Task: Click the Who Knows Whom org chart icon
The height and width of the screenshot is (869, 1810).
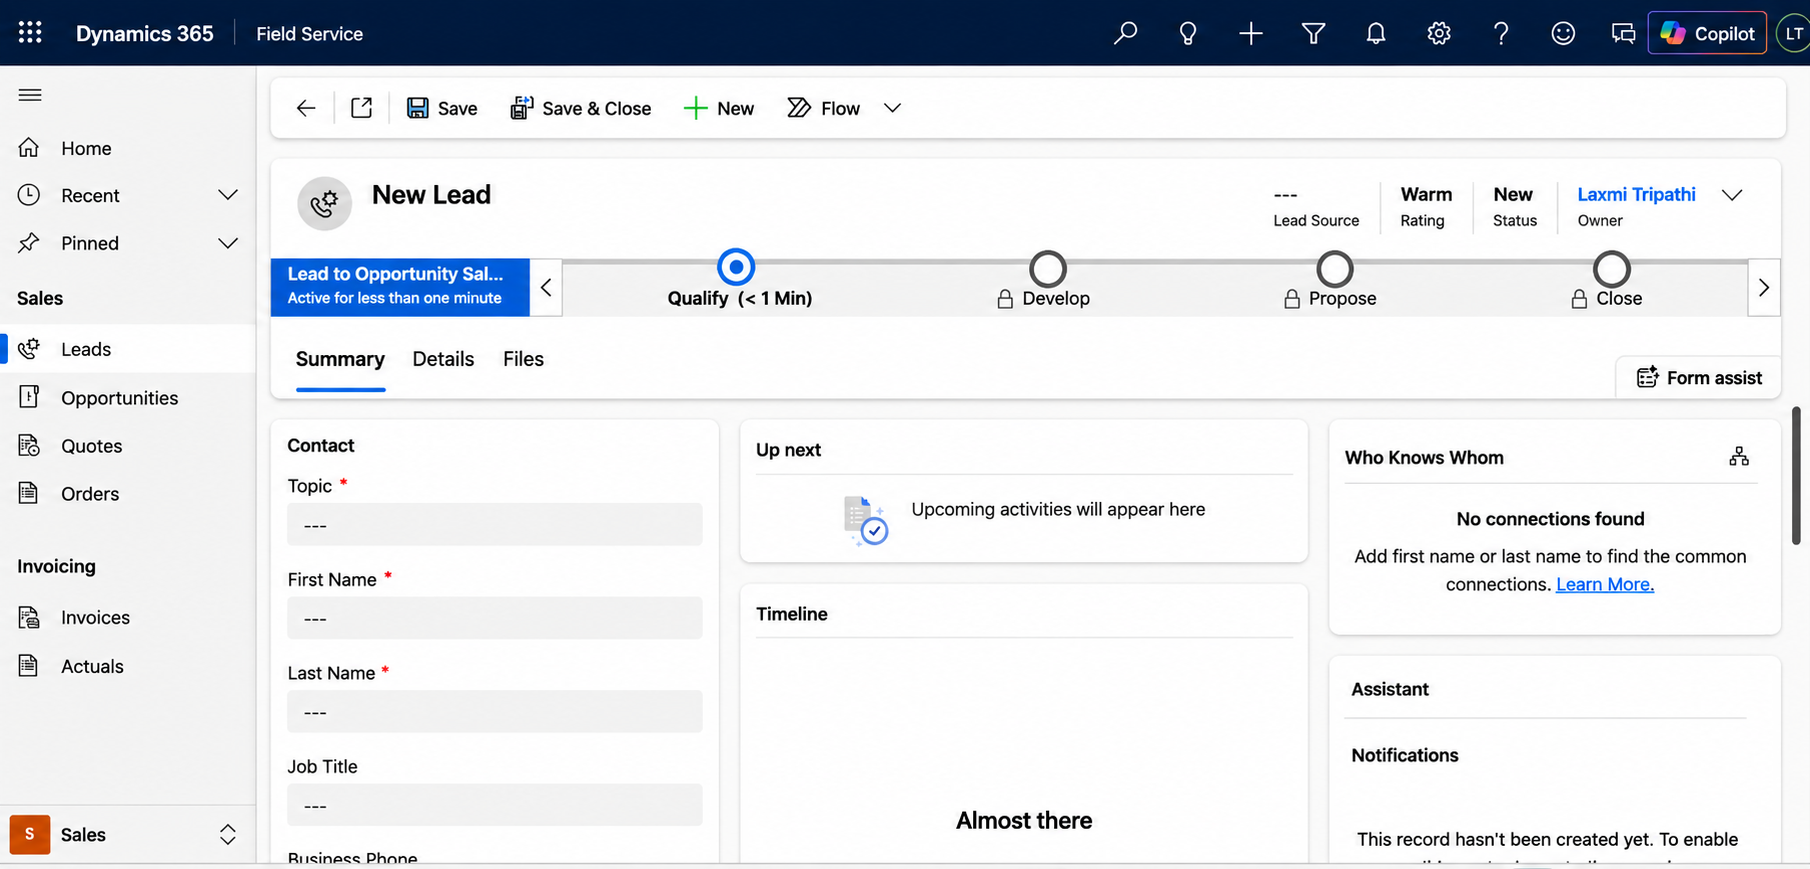Action: pos(1739,457)
